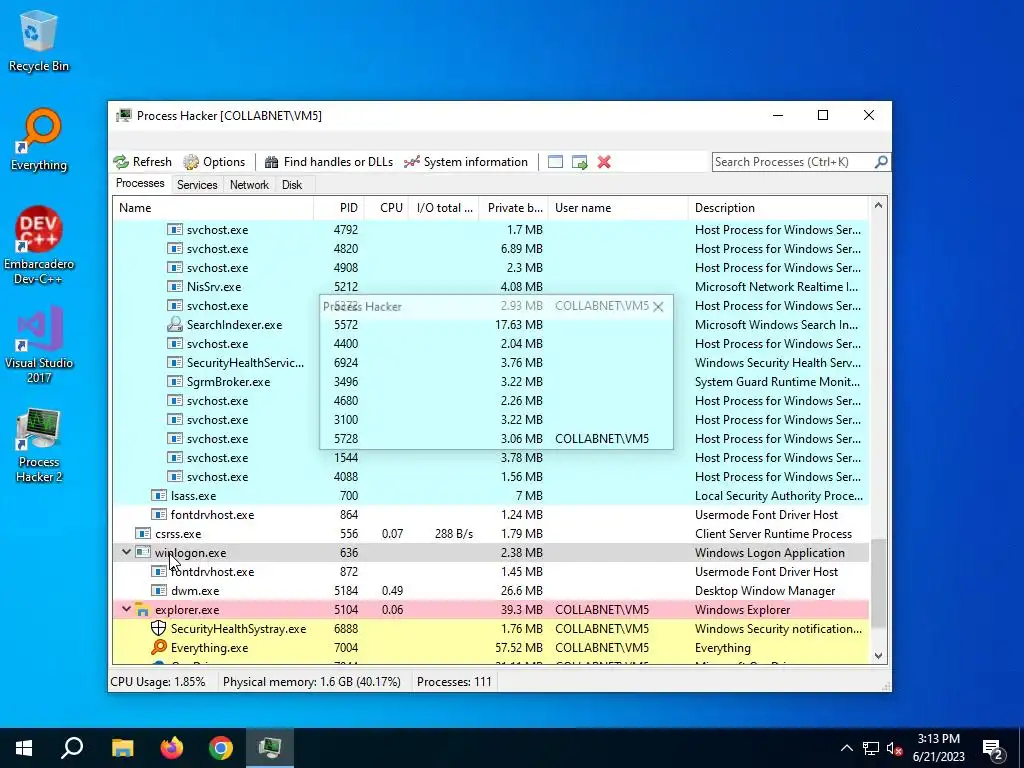
Task: Select fontdrvhost.exe with PID 864
Action: click(x=490, y=515)
